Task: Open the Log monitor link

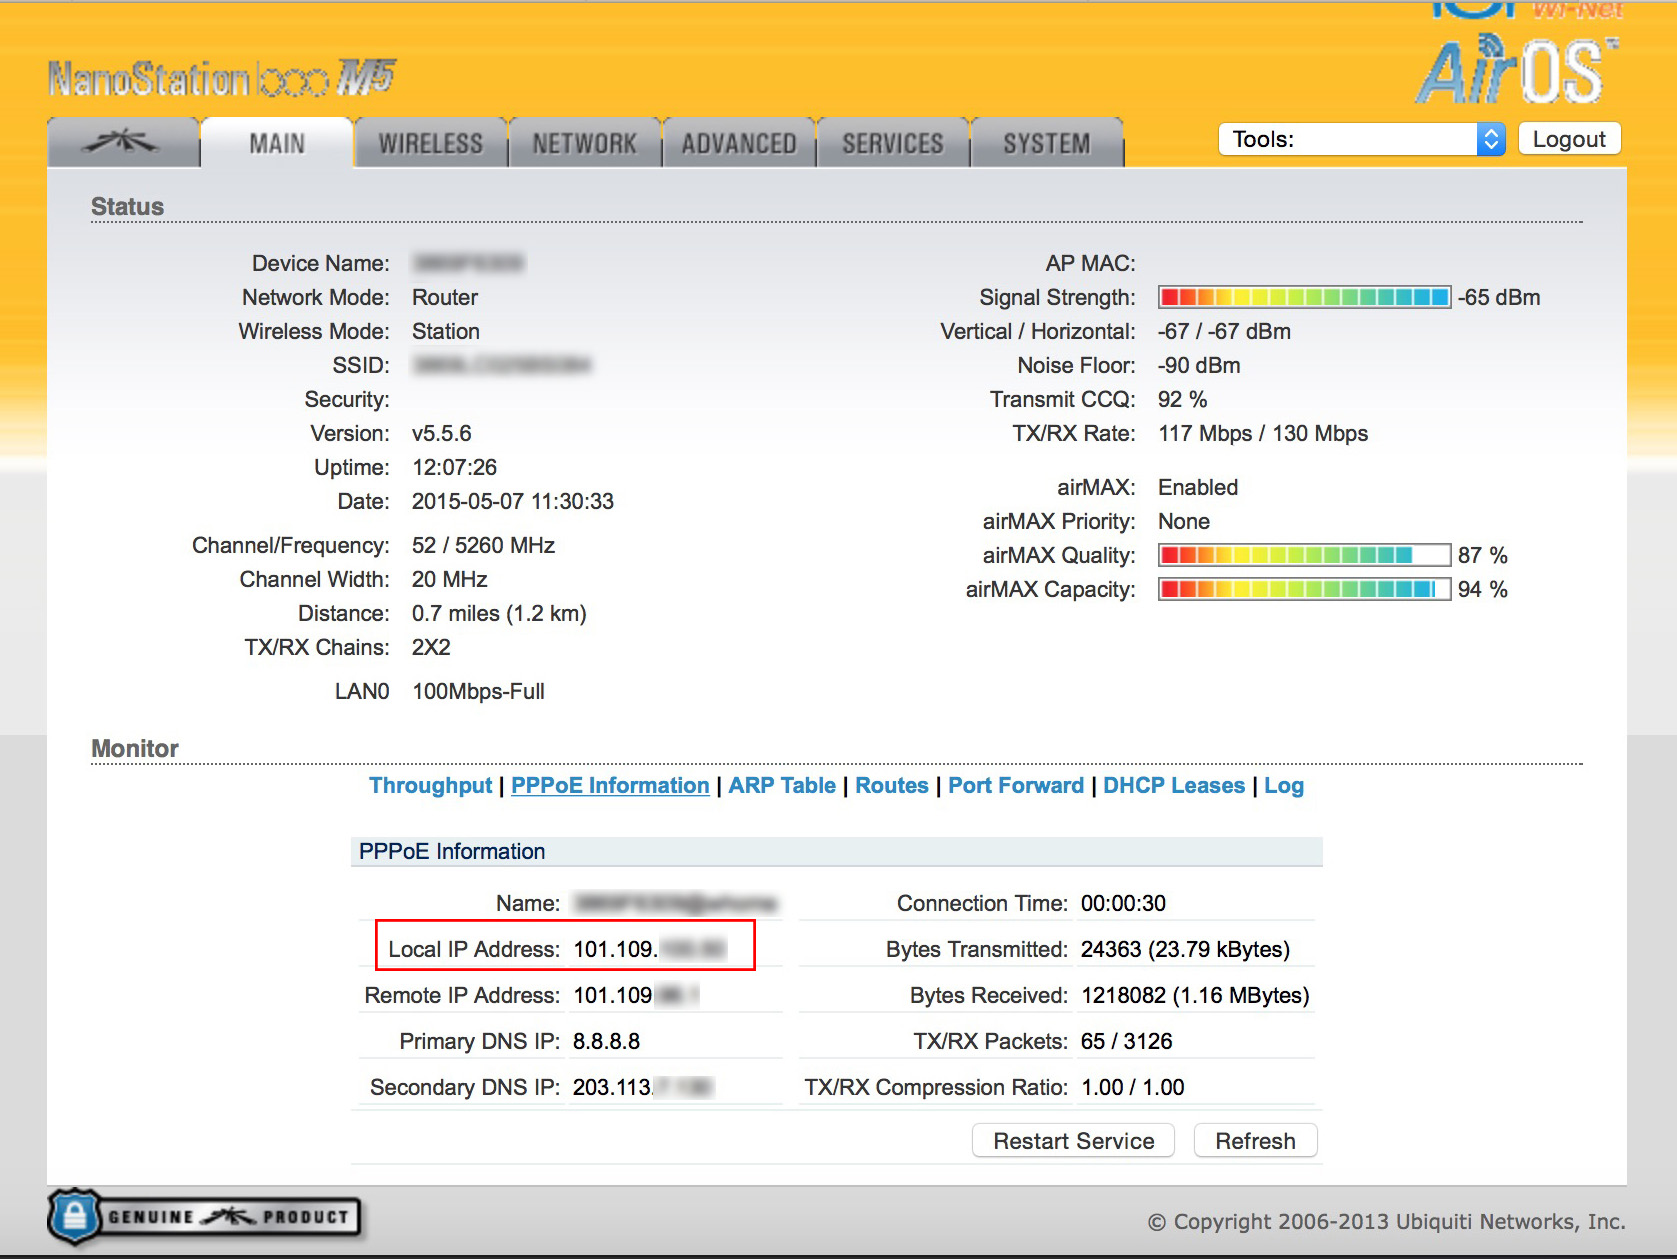Action: pyautogui.click(x=1284, y=786)
